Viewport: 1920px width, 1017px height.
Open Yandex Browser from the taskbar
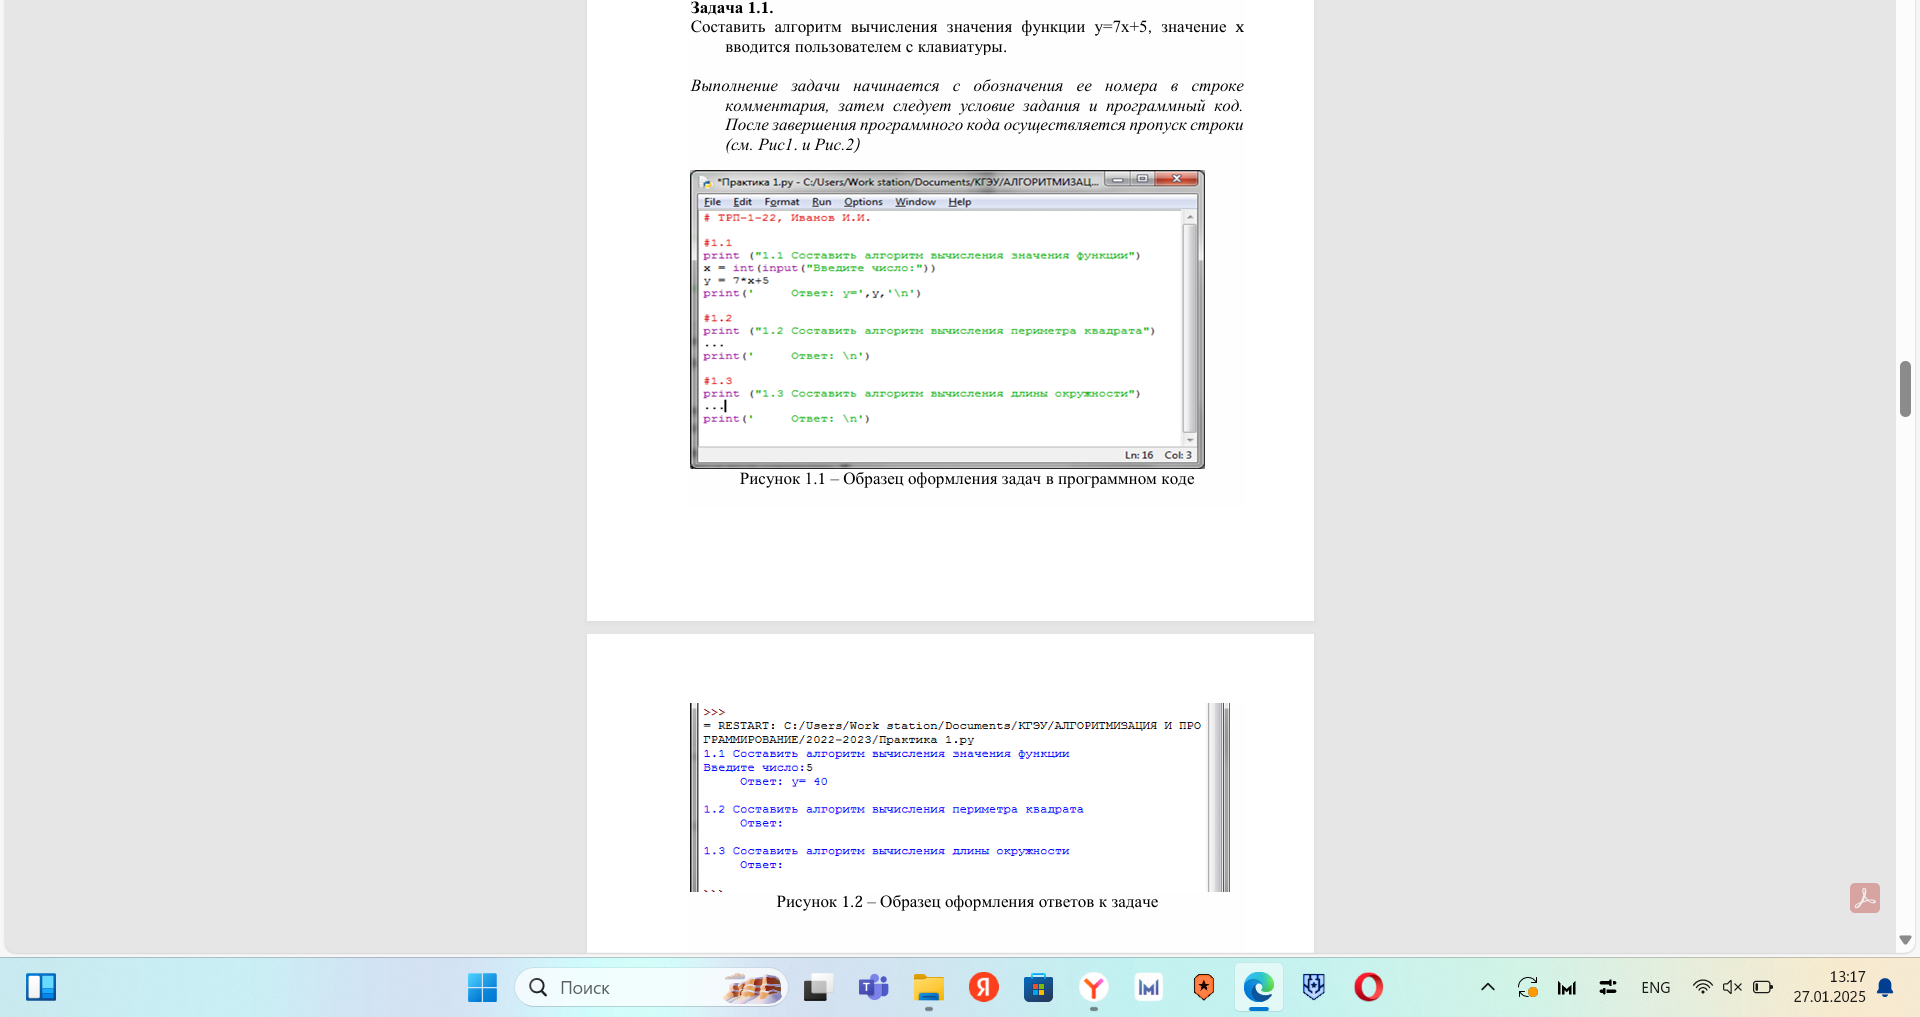(x=1094, y=988)
